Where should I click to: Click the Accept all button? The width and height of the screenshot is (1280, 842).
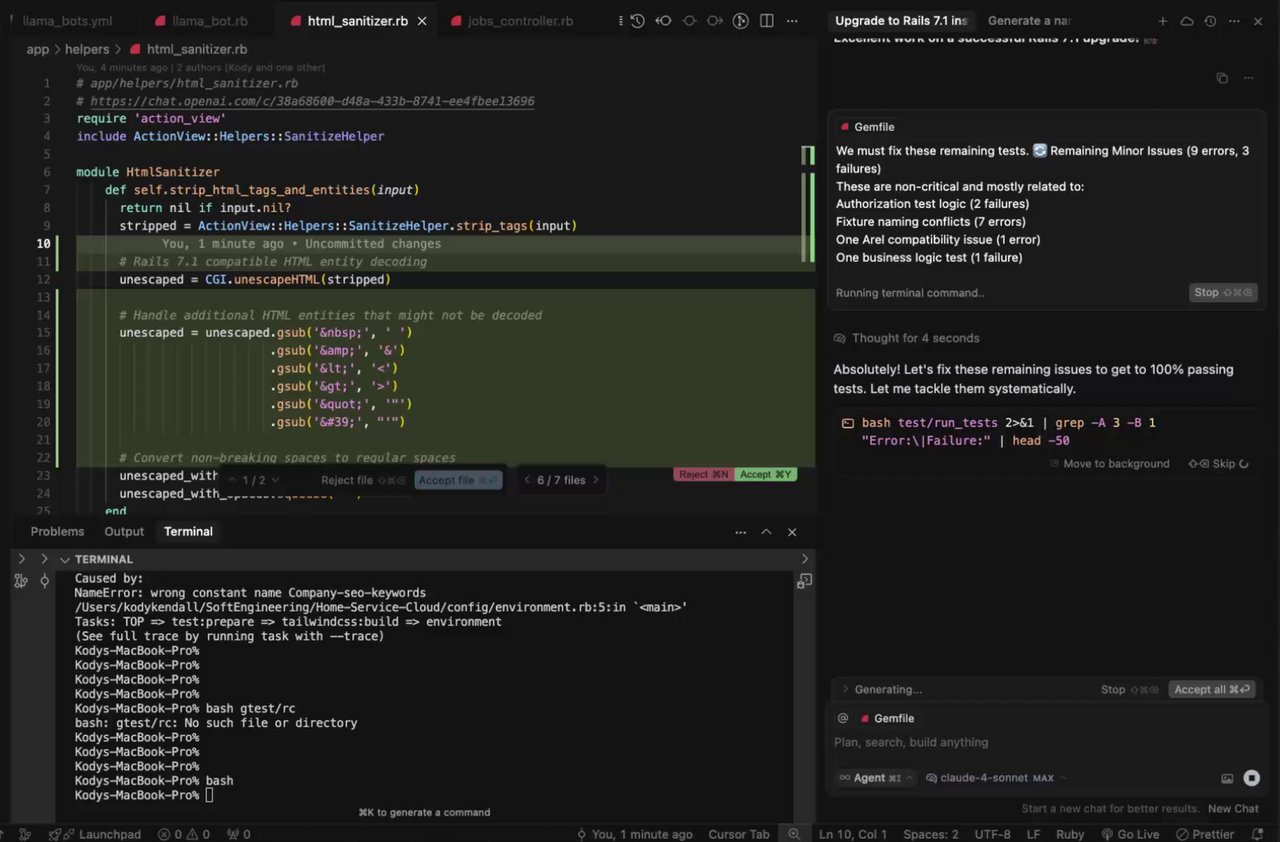click(x=1212, y=689)
